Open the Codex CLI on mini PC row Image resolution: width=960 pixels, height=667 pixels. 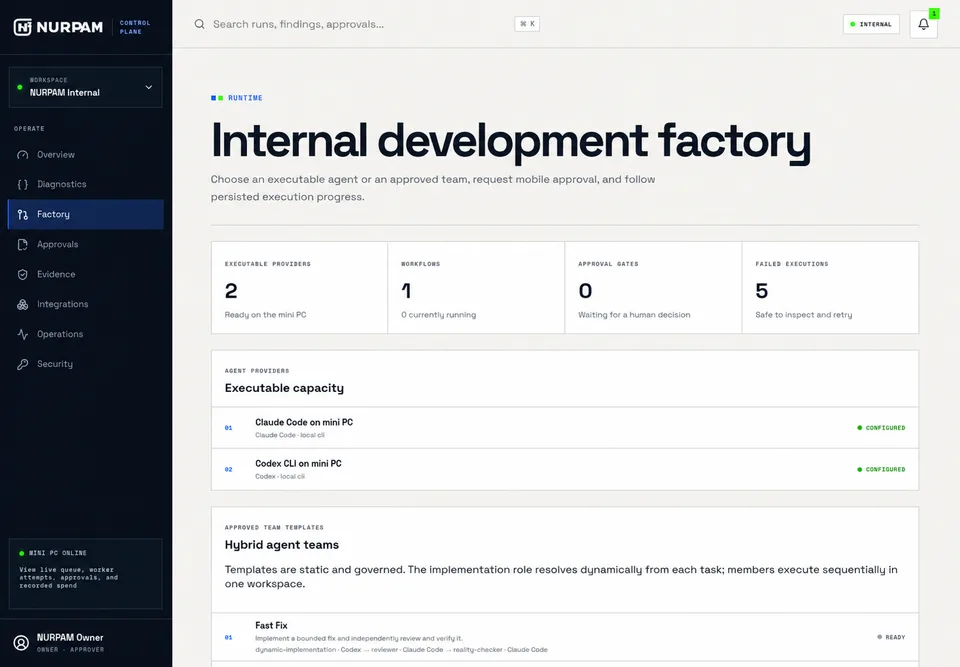564,469
